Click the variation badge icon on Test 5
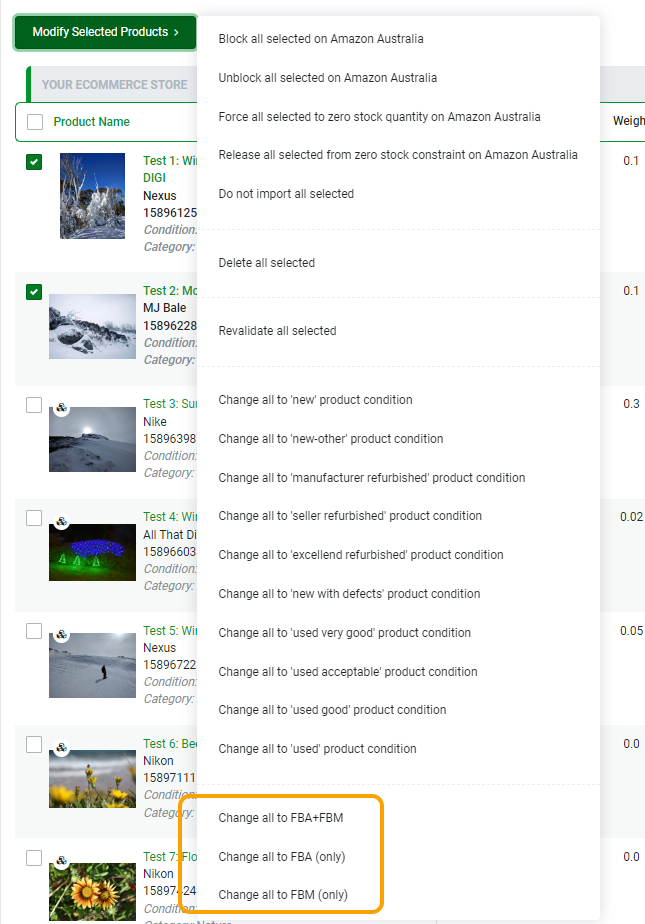Viewport: 645px width, 924px height. 62,635
